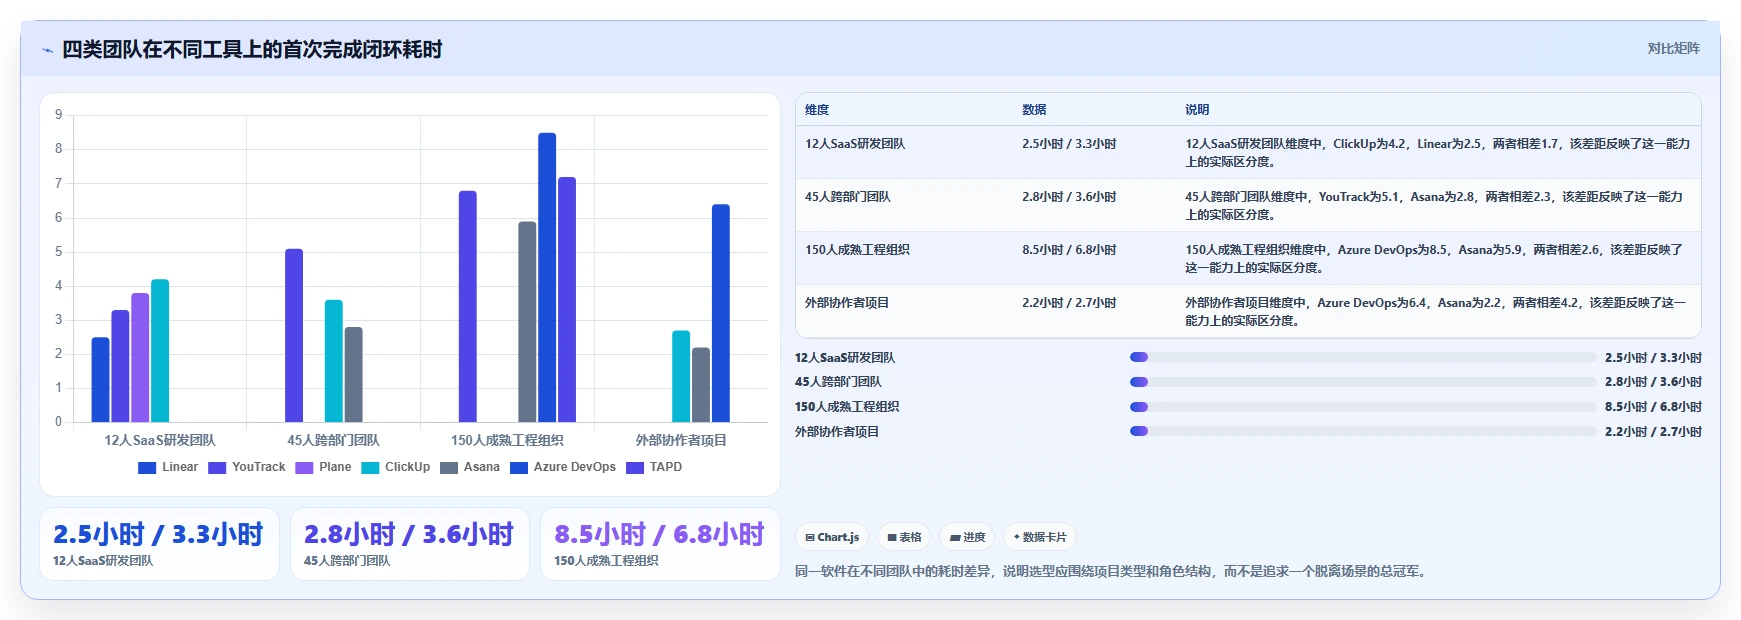Click the Asana bar for 150人成熟工程组织
The height and width of the screenshot is (620, 1741).
tap(527, 322)
